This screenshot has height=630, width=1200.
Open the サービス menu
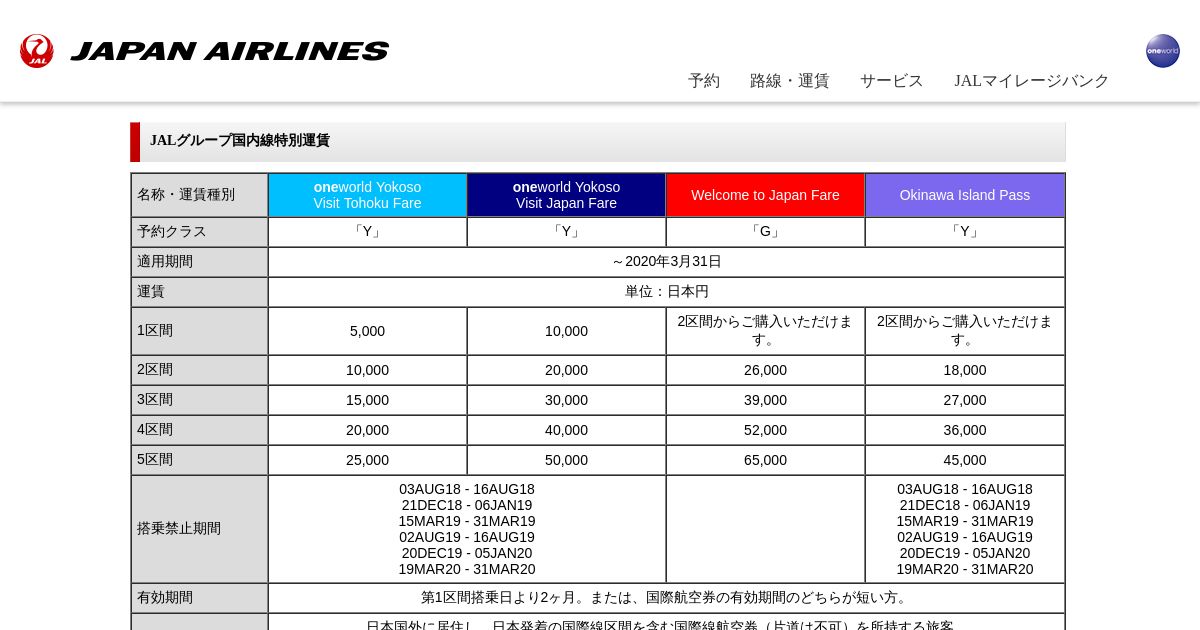[x=892, y=81]
